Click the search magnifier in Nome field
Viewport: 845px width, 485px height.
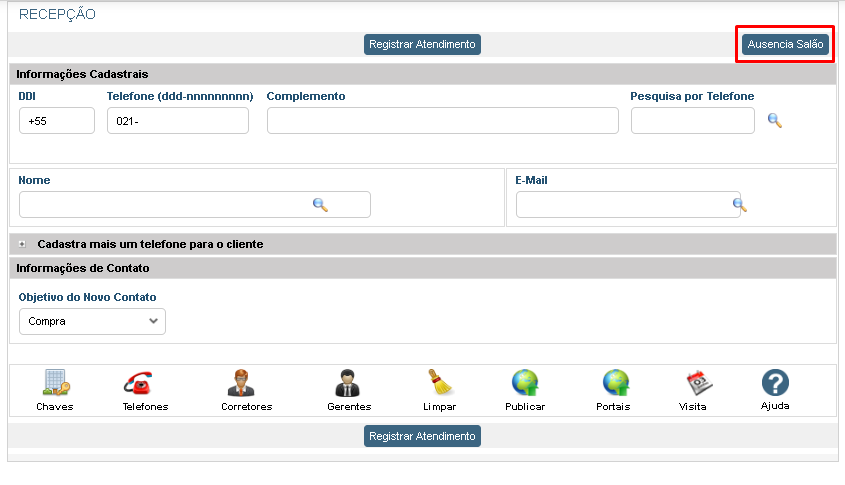click(320, 204)
